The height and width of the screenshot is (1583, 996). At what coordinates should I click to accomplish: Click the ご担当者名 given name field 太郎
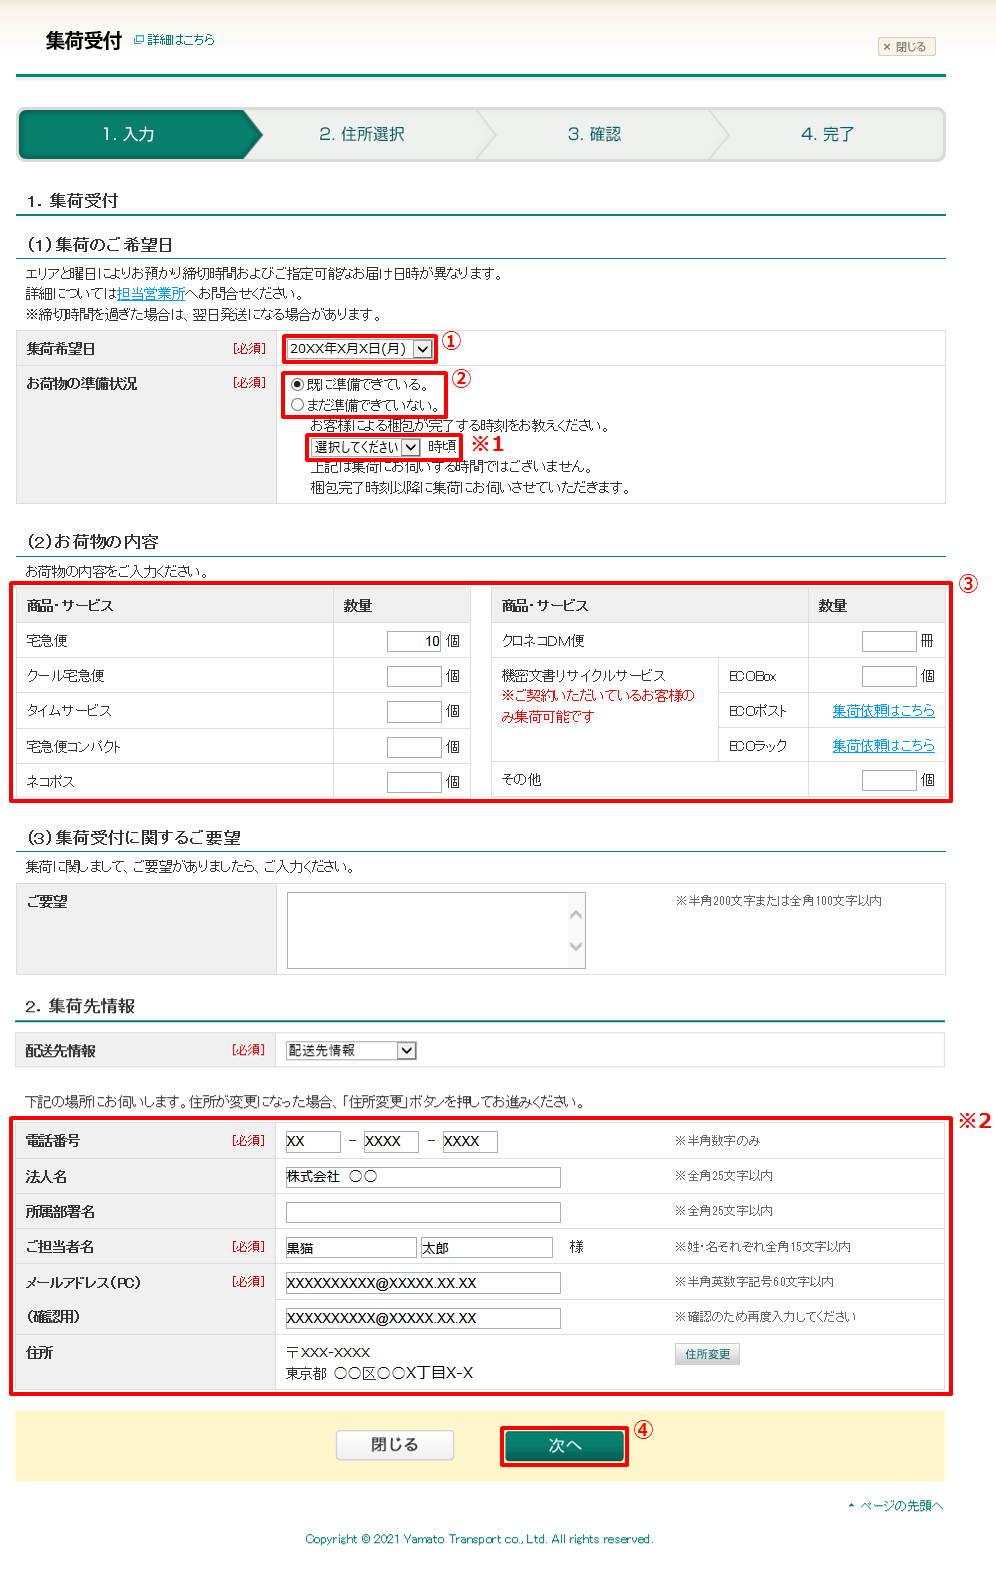(x=487, y=1248)
